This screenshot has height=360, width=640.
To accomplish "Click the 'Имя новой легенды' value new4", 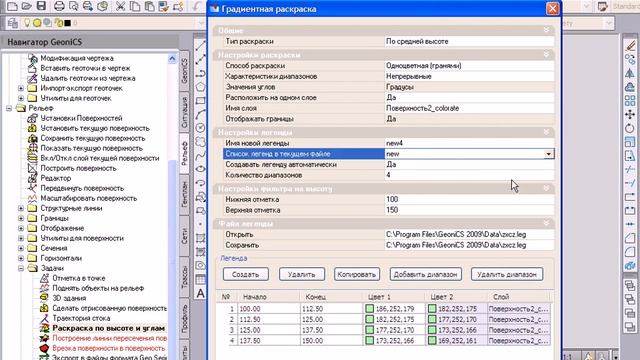I will 469,143.
